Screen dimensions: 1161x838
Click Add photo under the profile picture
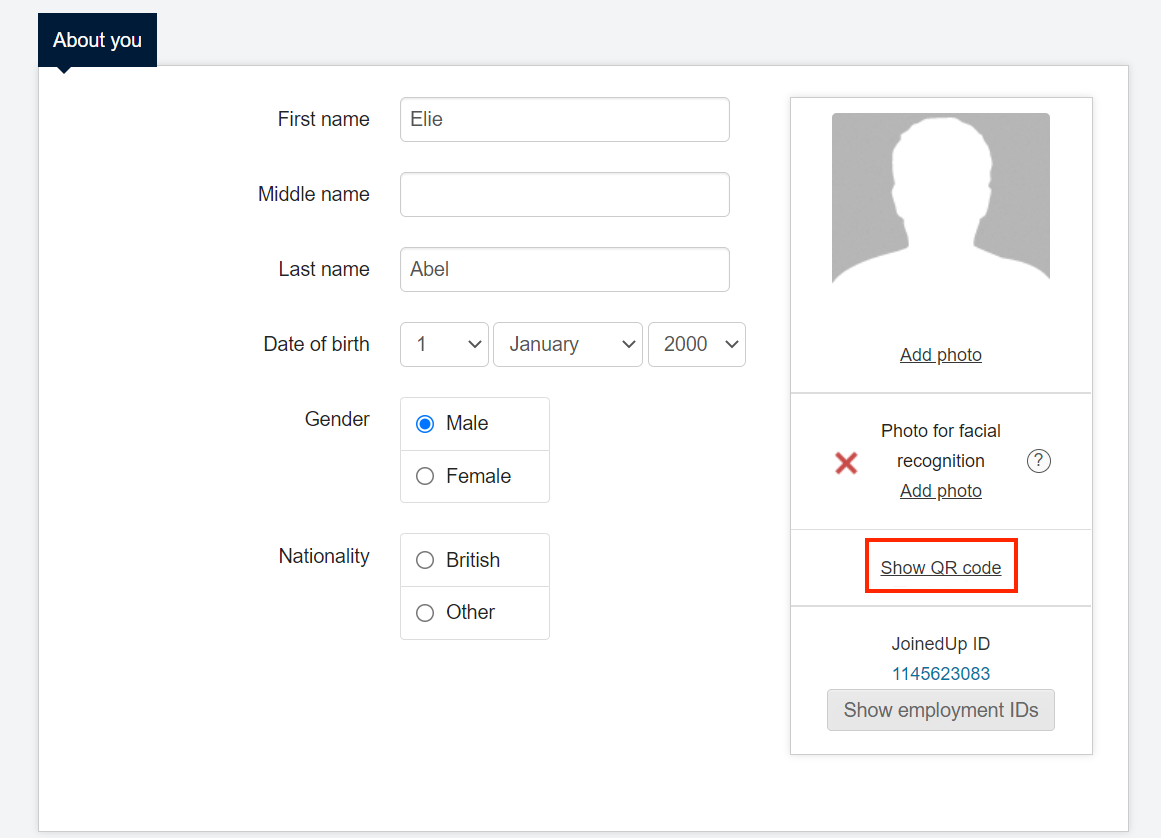tap(940, 355)
